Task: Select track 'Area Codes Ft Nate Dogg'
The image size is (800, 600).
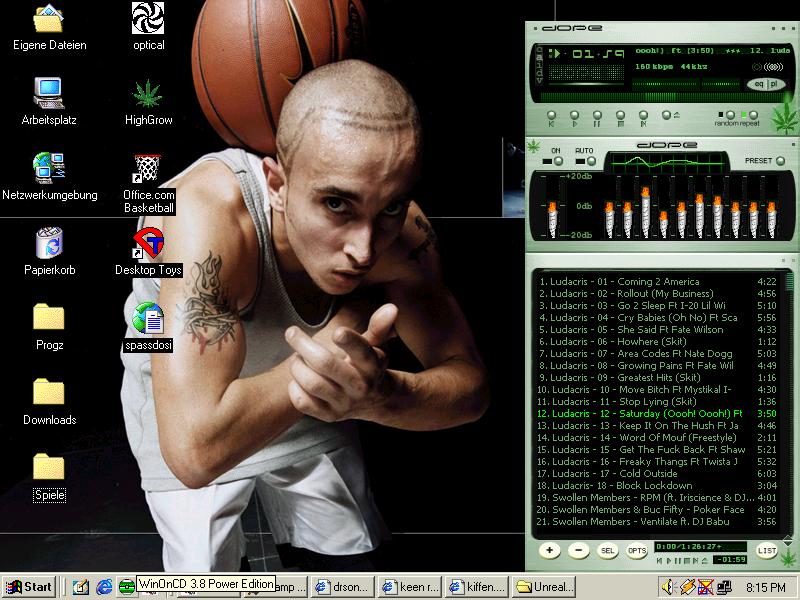Action: click(x=658, y=354)
